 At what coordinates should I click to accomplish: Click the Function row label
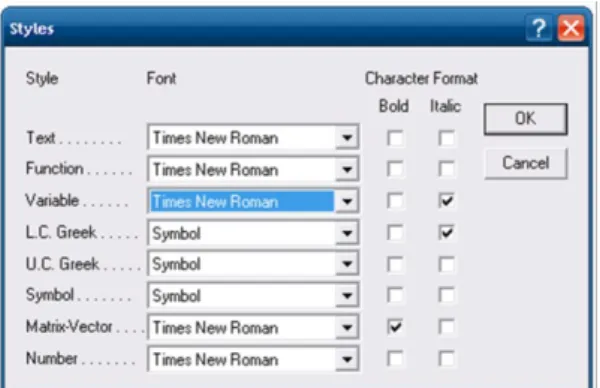click(54, 168)
